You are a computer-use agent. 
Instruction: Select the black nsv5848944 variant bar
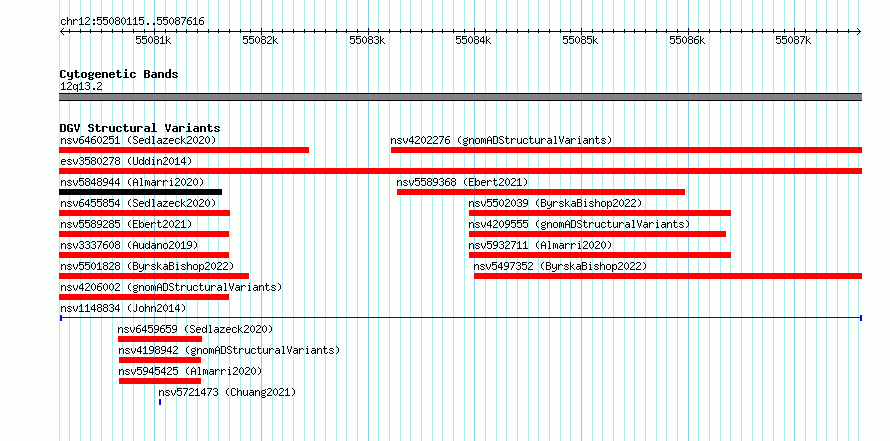[x=140, y=192]
